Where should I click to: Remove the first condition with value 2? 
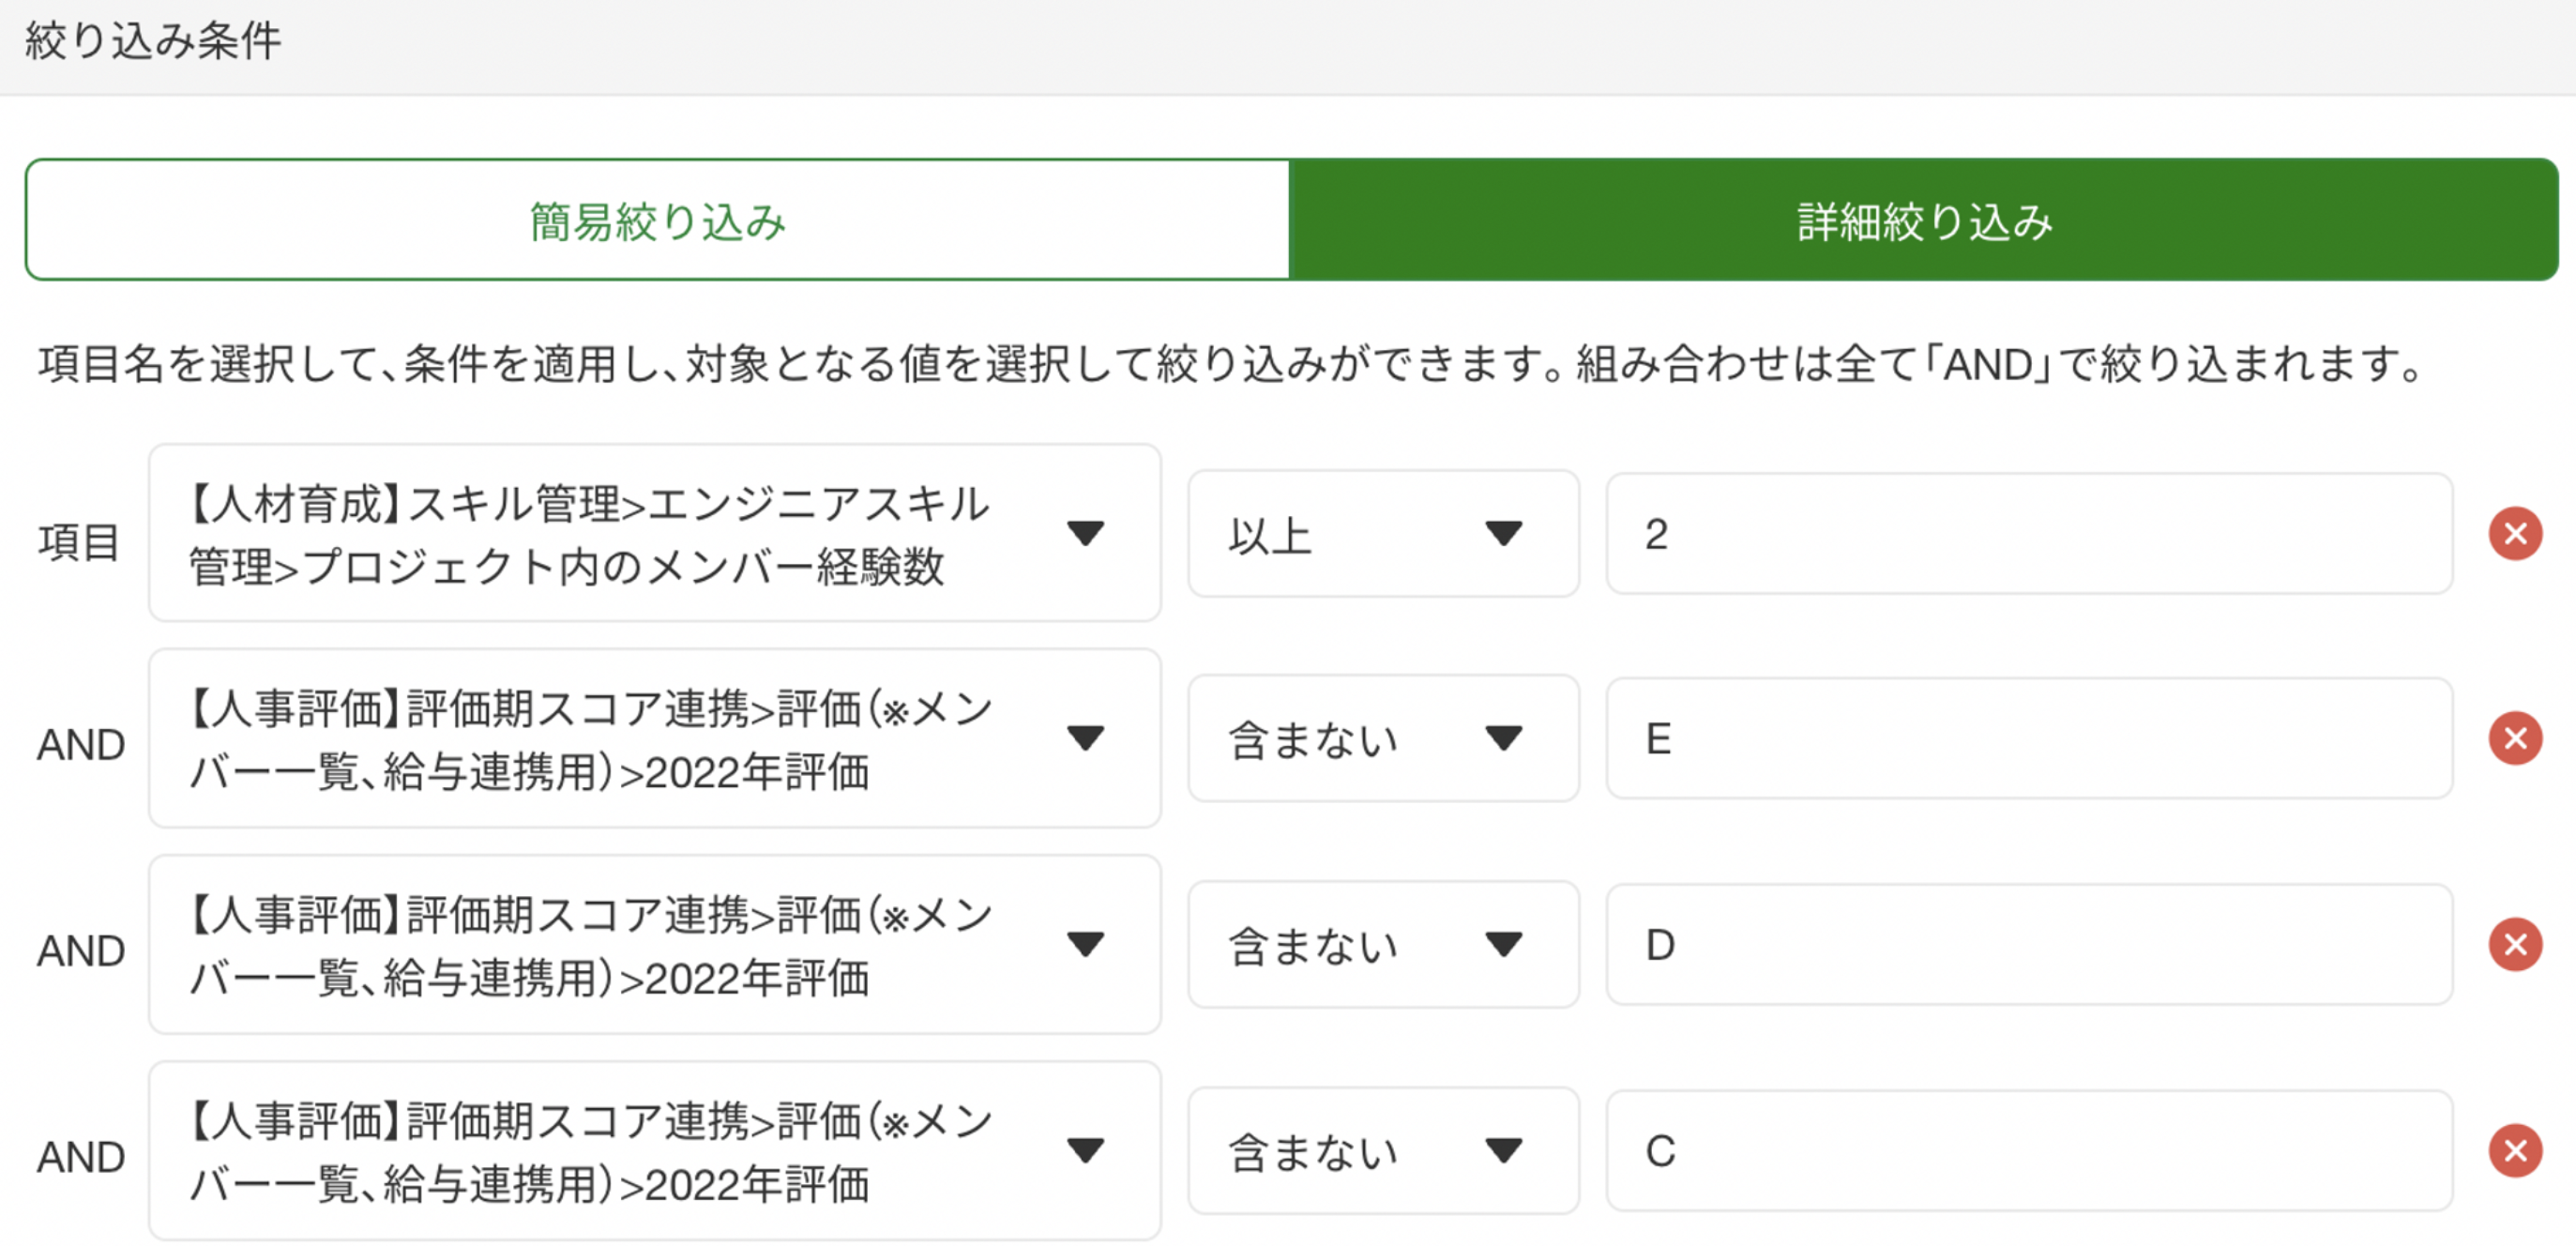(2515, 534)
